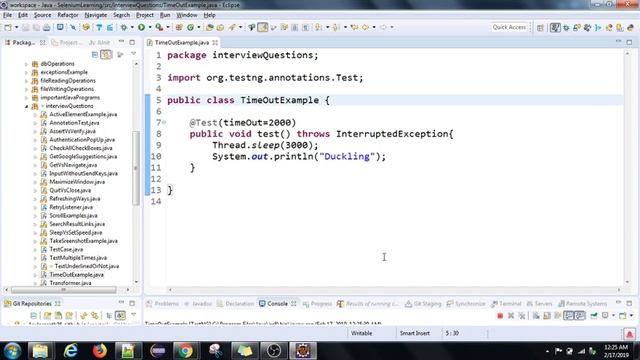Click the New Java Class green icon
Screen dimensions: 640x360
[x=191, y=27]
